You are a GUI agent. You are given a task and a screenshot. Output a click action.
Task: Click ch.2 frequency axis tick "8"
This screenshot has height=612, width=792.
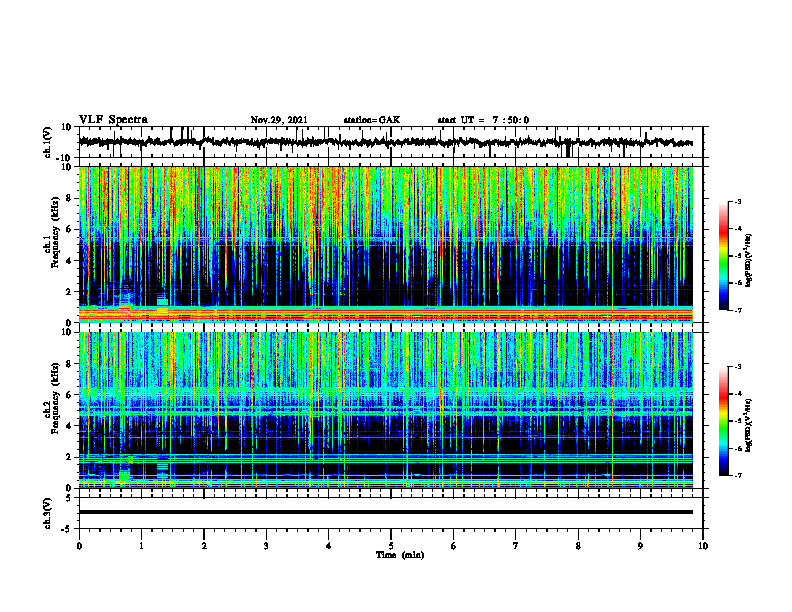[69, 364]
